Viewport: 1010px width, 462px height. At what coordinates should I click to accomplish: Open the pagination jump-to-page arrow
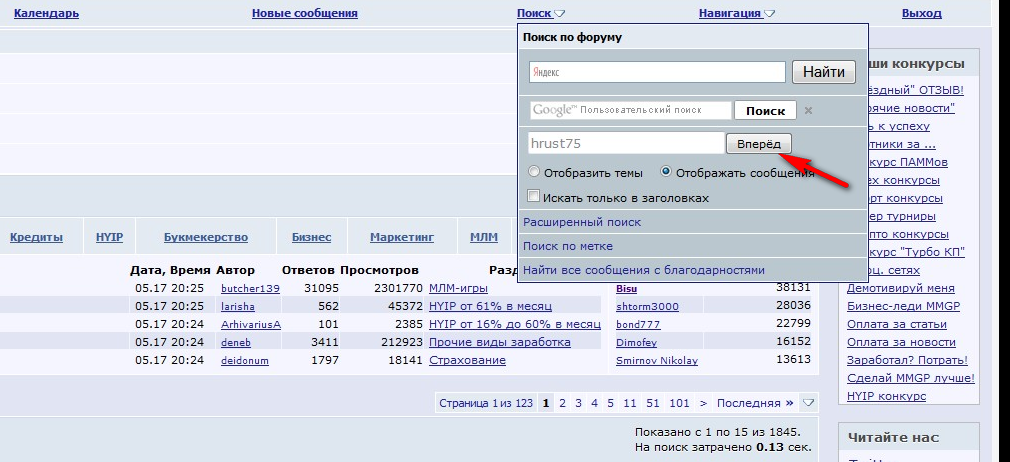809,403
